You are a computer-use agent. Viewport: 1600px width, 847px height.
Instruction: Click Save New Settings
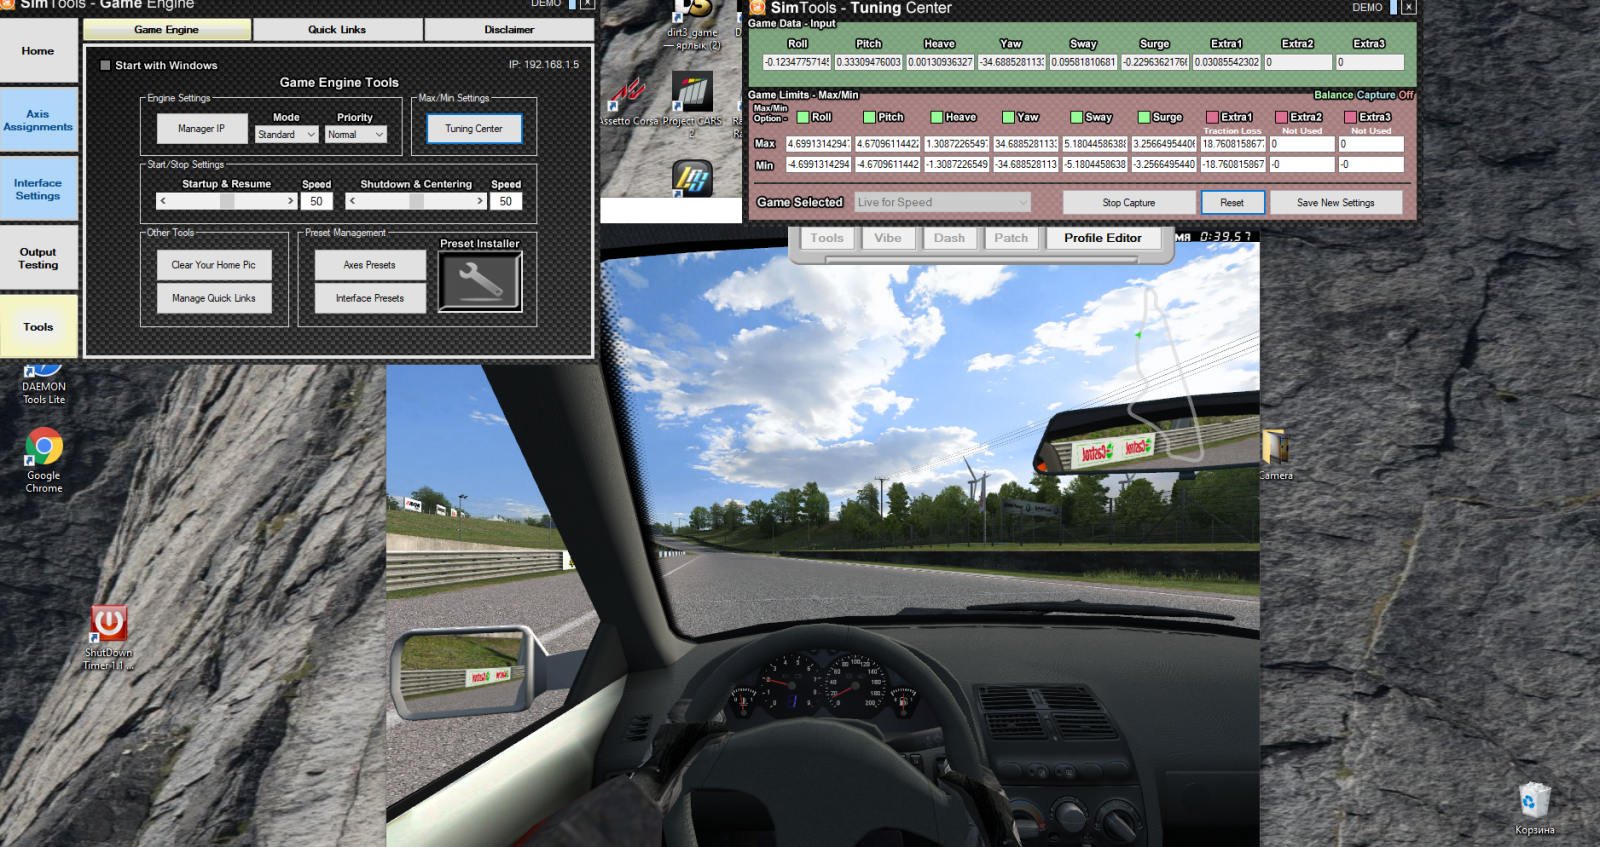[x=1336, y=202]
